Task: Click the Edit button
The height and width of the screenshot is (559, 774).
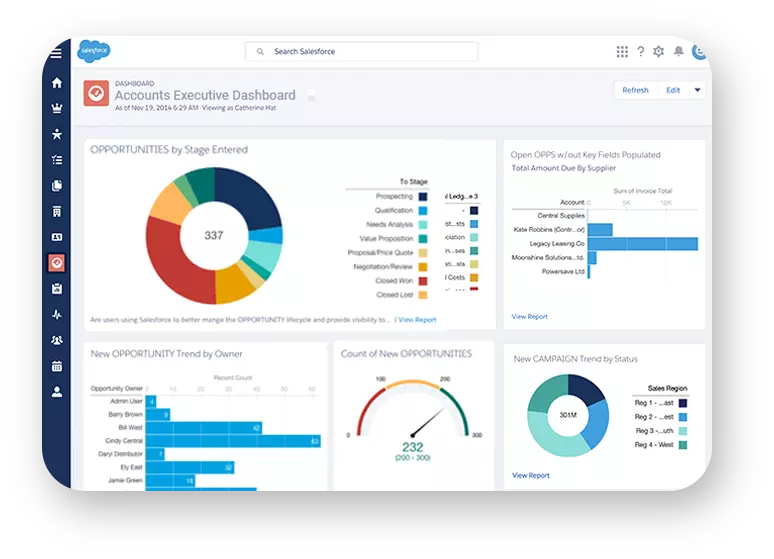Action: coord(673,90)
